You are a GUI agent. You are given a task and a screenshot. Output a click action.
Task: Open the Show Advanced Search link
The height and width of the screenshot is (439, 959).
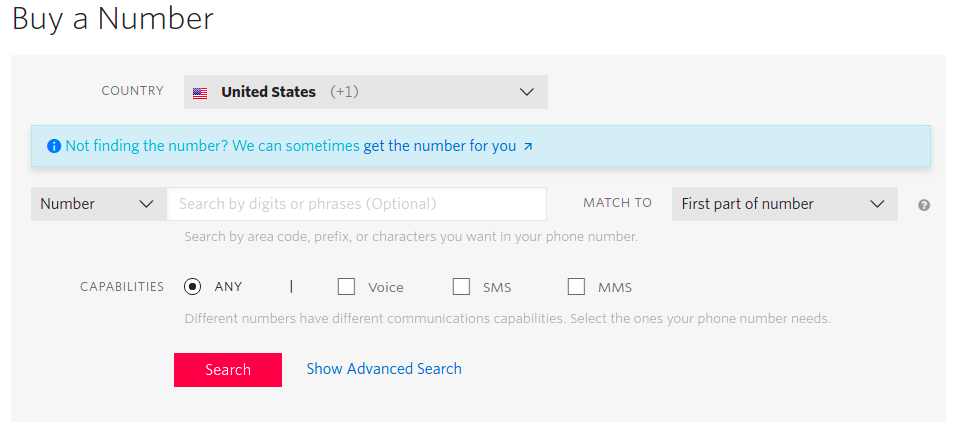(384, 369)
